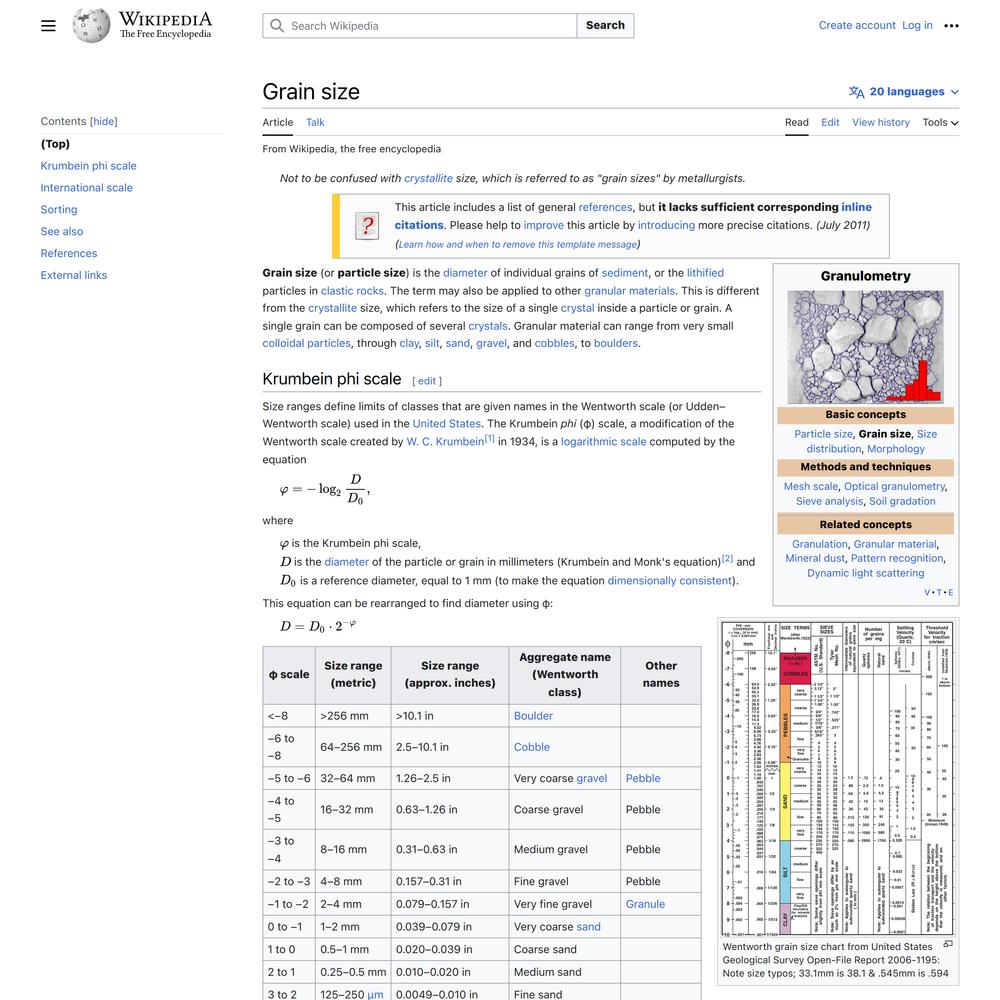
Task: Open Sieve analysis link in infobox
Action: tap(830, 501)
